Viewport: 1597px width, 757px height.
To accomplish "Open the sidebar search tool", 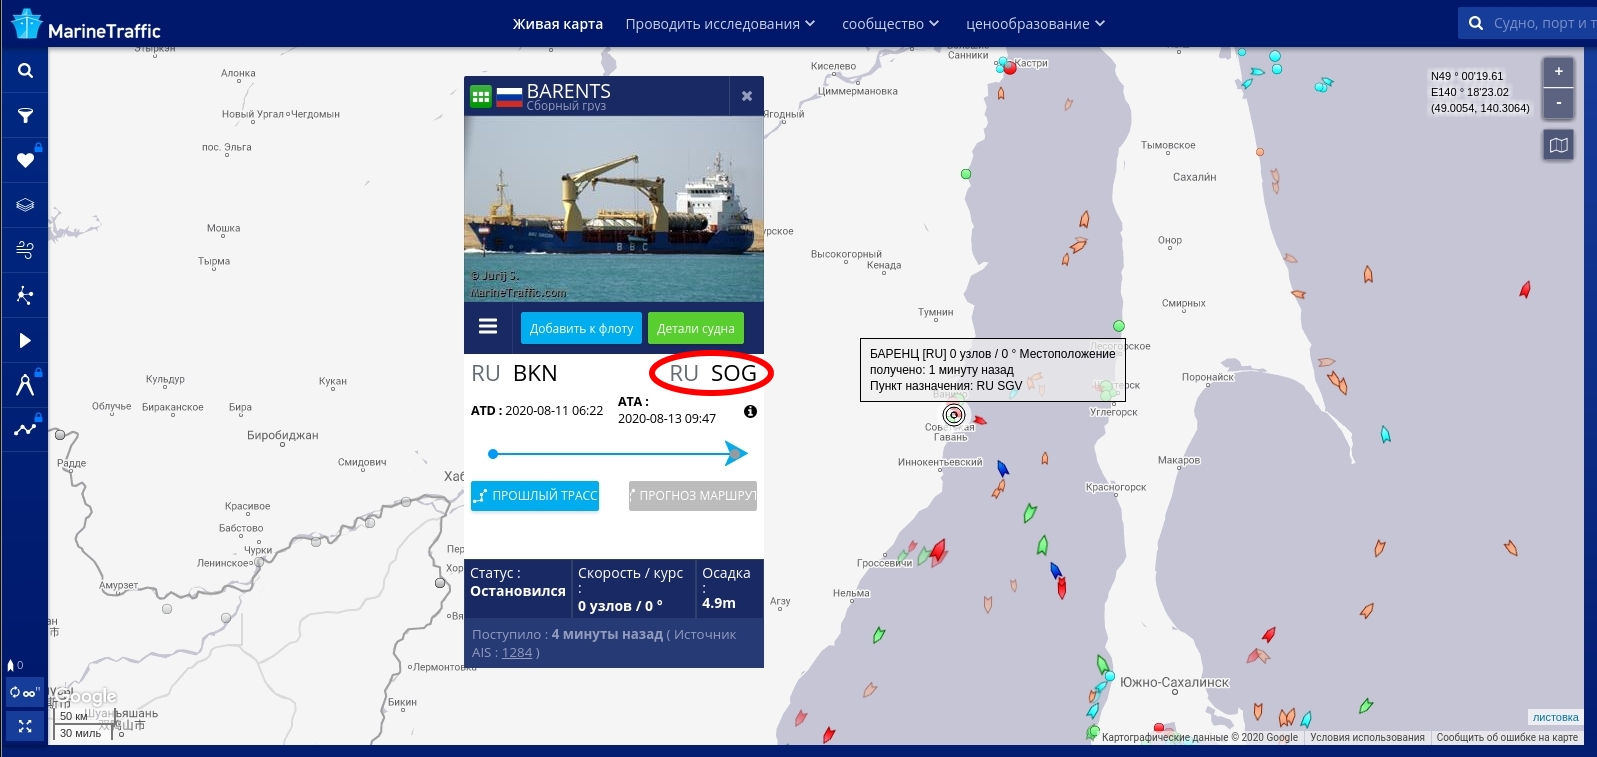I will pyautogui.click(x=25, y=71).
